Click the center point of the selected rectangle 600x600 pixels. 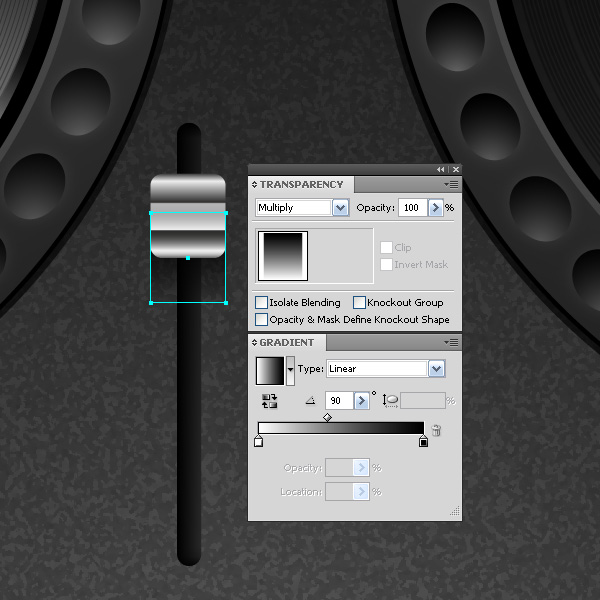(x=188, y=258)
